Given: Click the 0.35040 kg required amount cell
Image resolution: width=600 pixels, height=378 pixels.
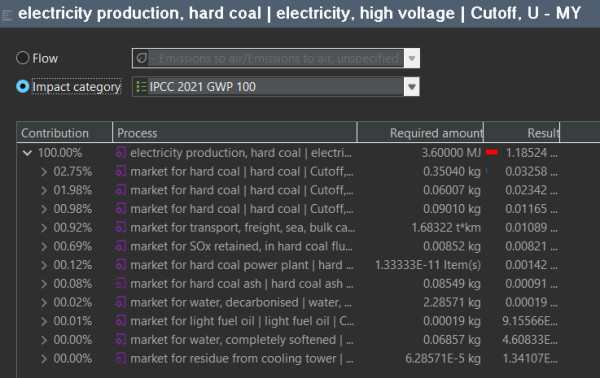Looking at the screenshot, I should 452,171.
